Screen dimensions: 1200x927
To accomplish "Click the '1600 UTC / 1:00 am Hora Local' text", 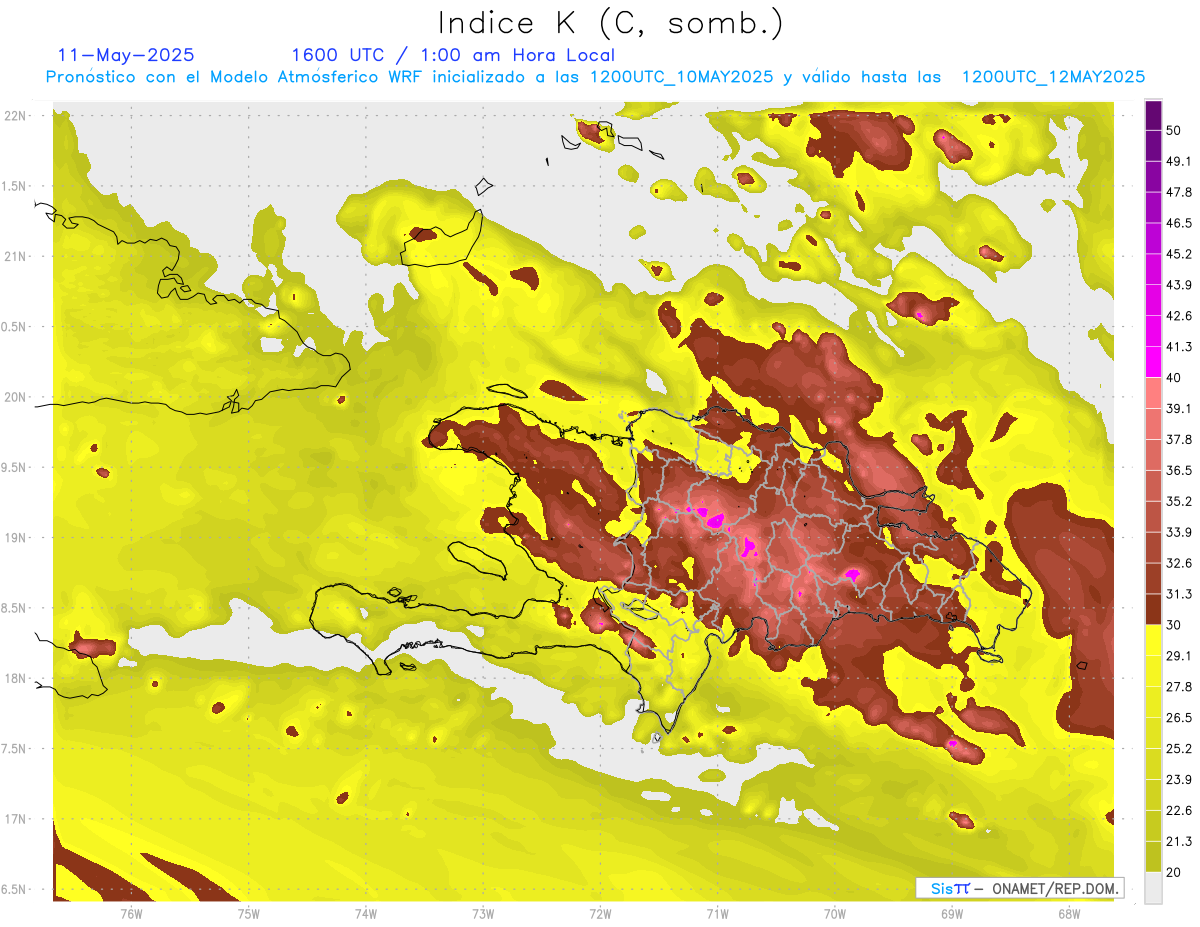I will (453, 55).
